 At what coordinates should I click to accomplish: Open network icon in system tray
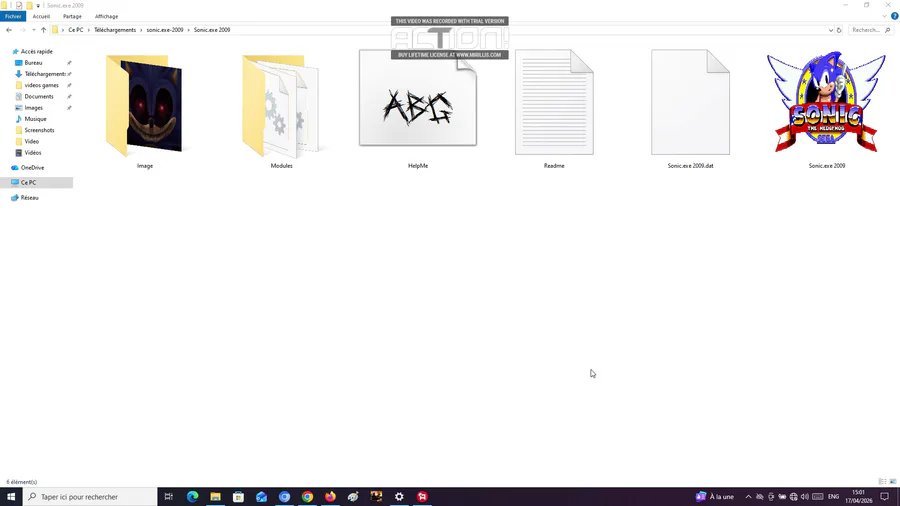point(793,497)
